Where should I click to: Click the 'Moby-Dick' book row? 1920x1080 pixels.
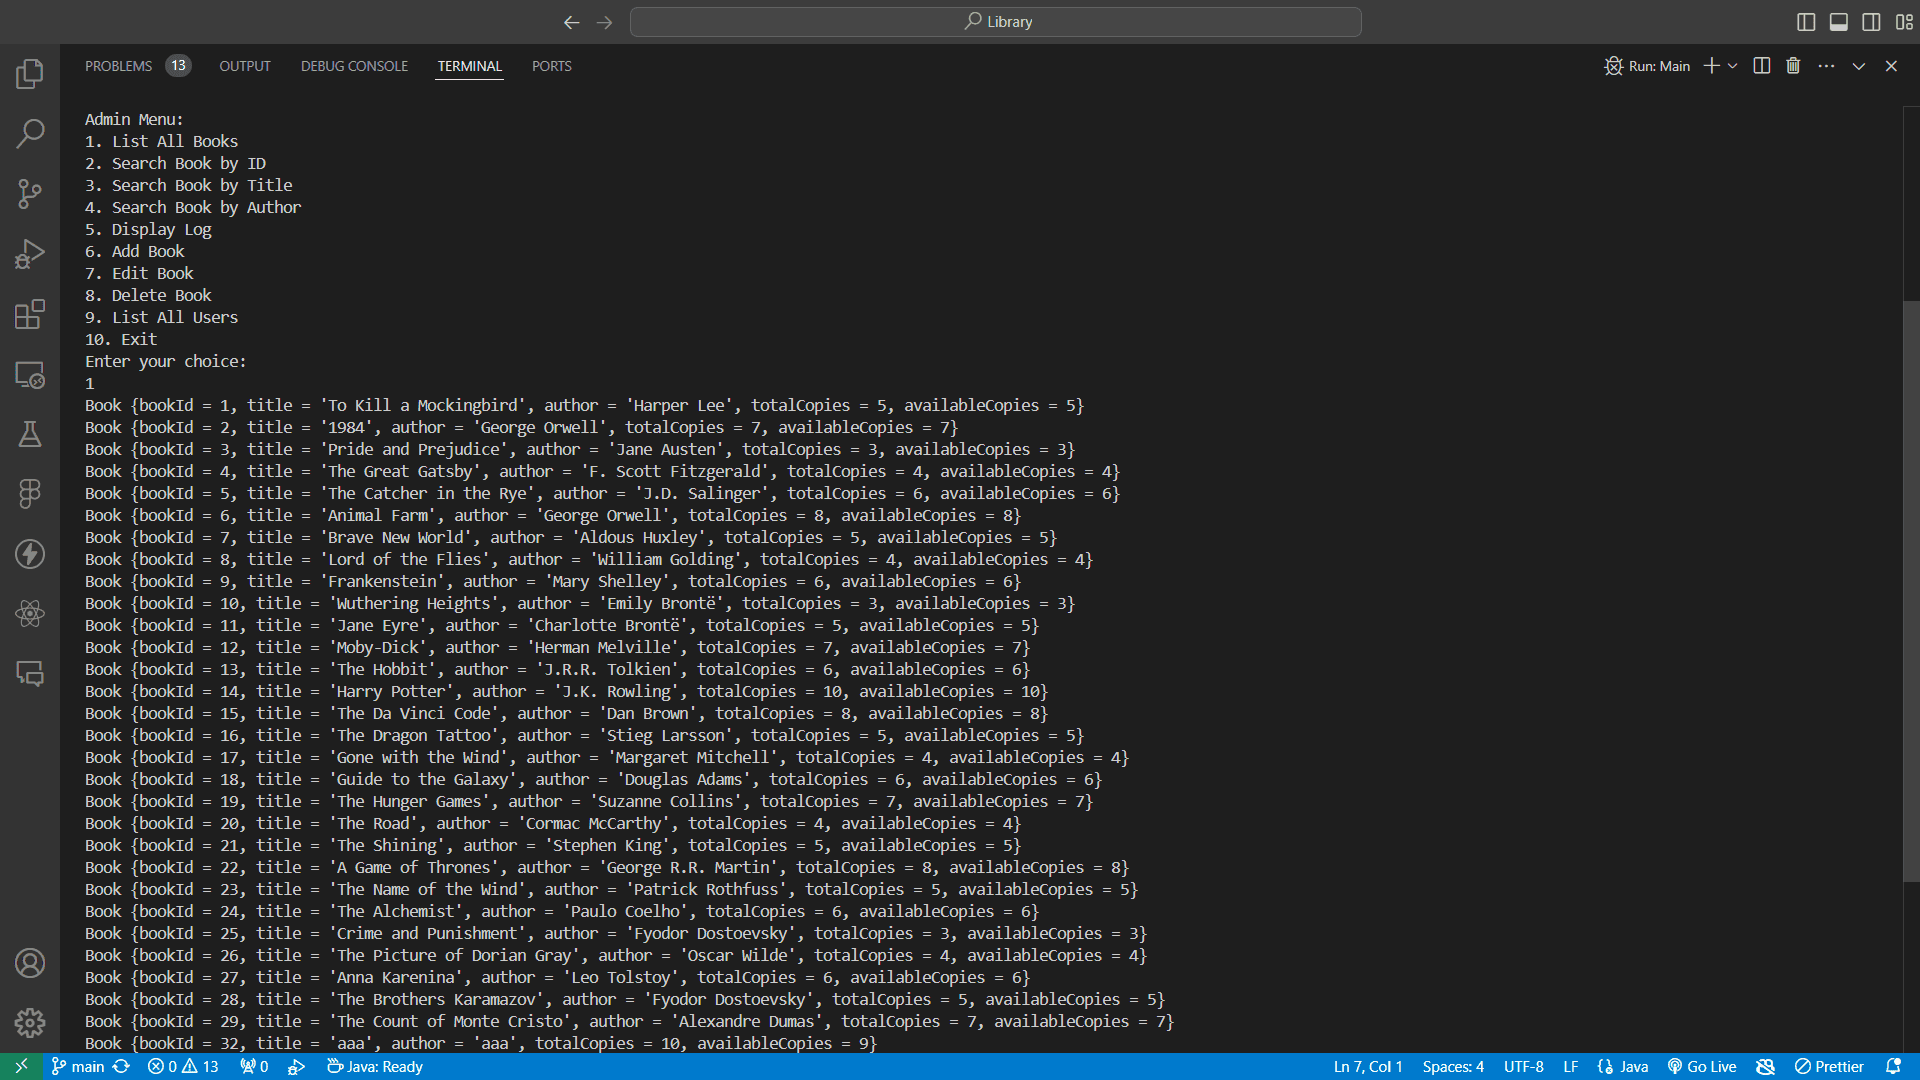(x=557, y=648)
